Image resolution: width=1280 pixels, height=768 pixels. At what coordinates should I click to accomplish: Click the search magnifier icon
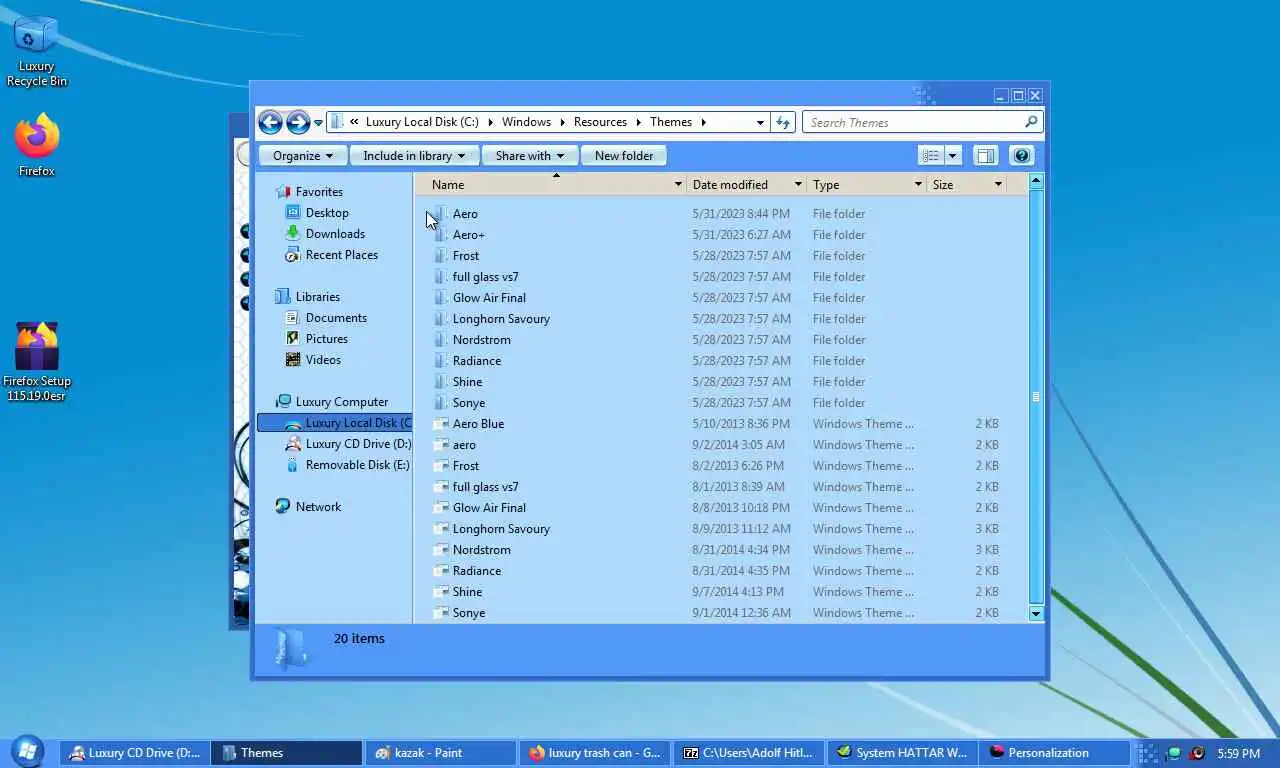click(1031, 122)
